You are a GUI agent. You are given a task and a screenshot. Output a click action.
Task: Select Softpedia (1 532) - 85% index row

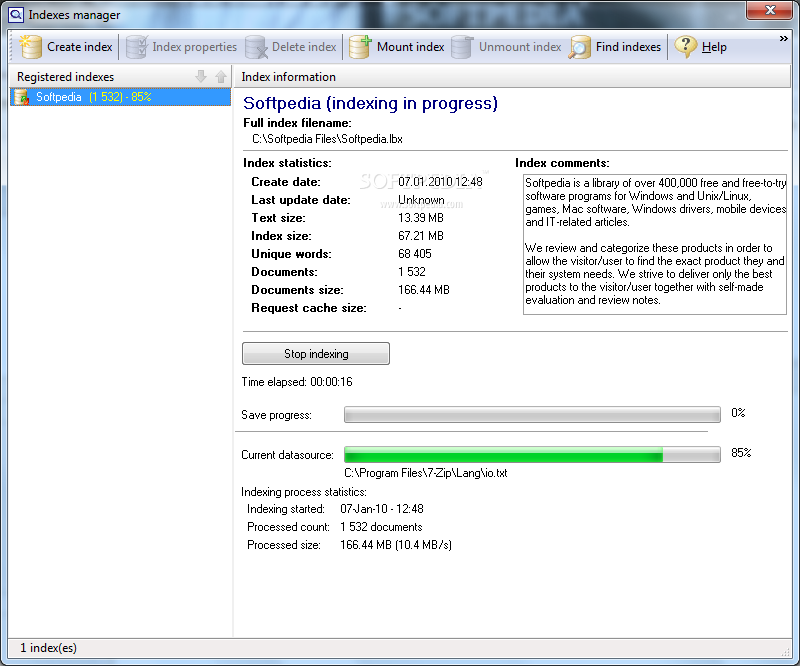[120, 97]
